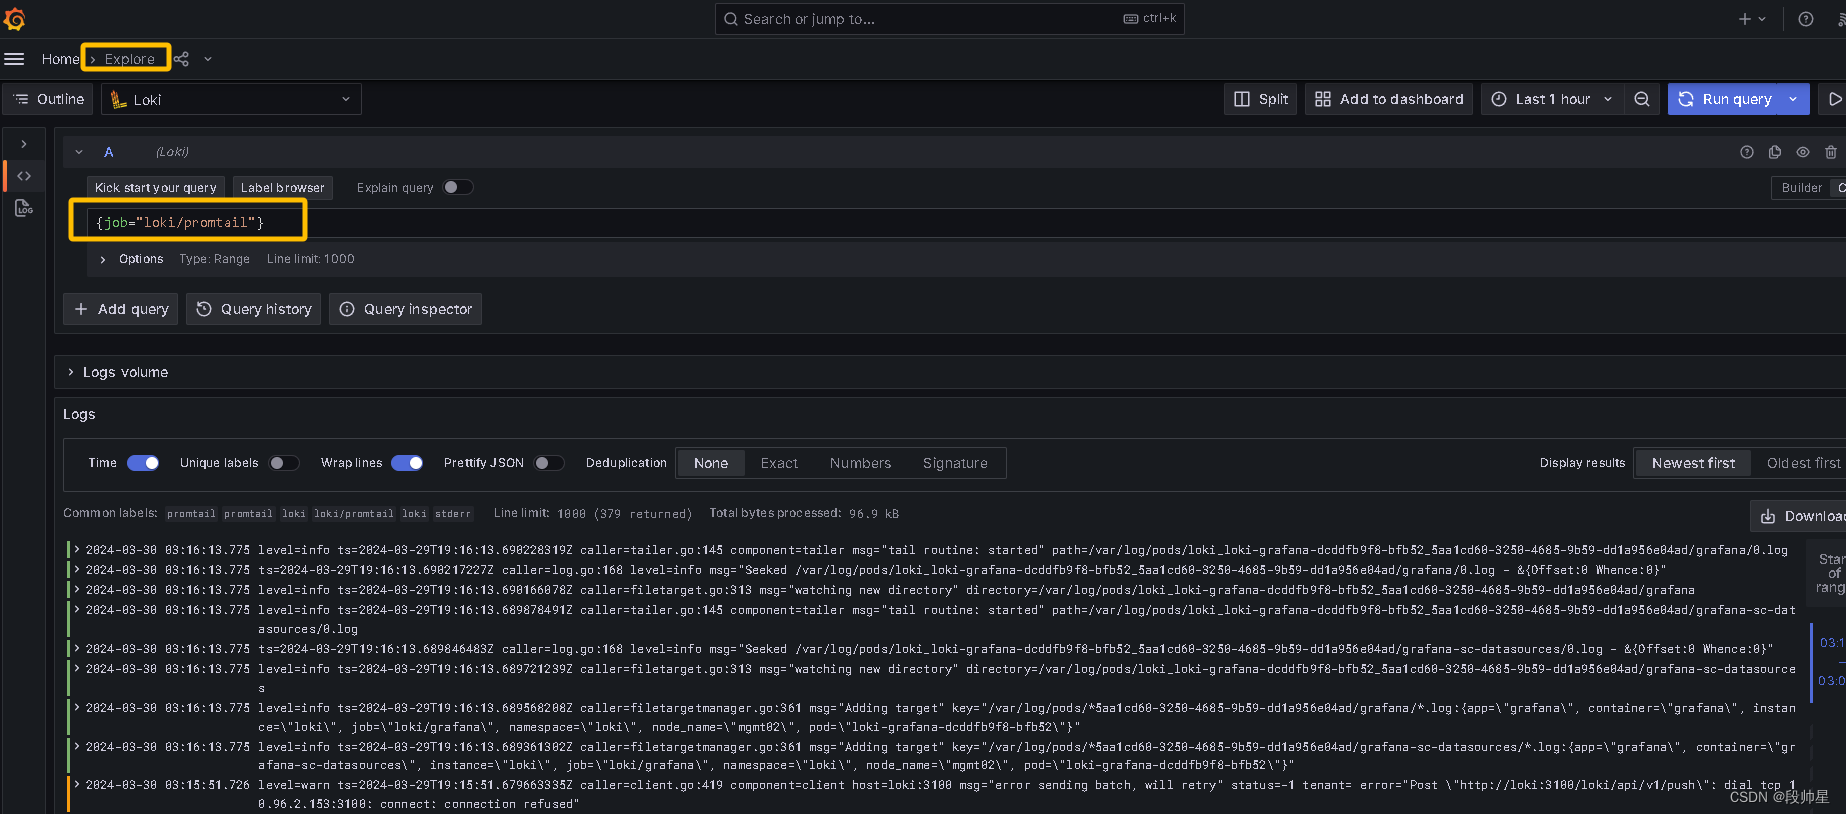Zoom out the time range
This screenshot has height=814, width=1846.
[1642, 99]
